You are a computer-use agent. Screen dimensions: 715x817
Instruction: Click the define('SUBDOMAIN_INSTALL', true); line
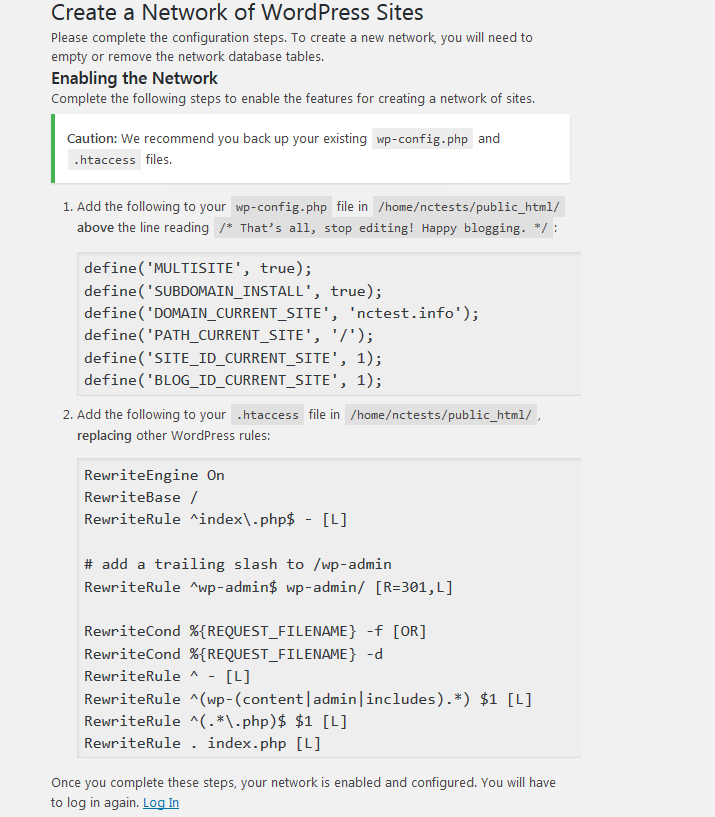click(233, 291)
